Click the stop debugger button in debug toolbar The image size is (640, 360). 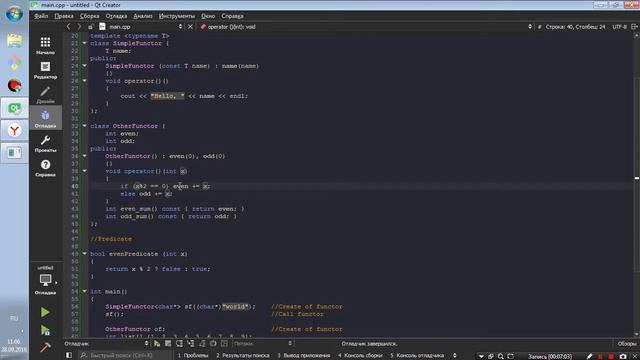[x=168, y=344]
